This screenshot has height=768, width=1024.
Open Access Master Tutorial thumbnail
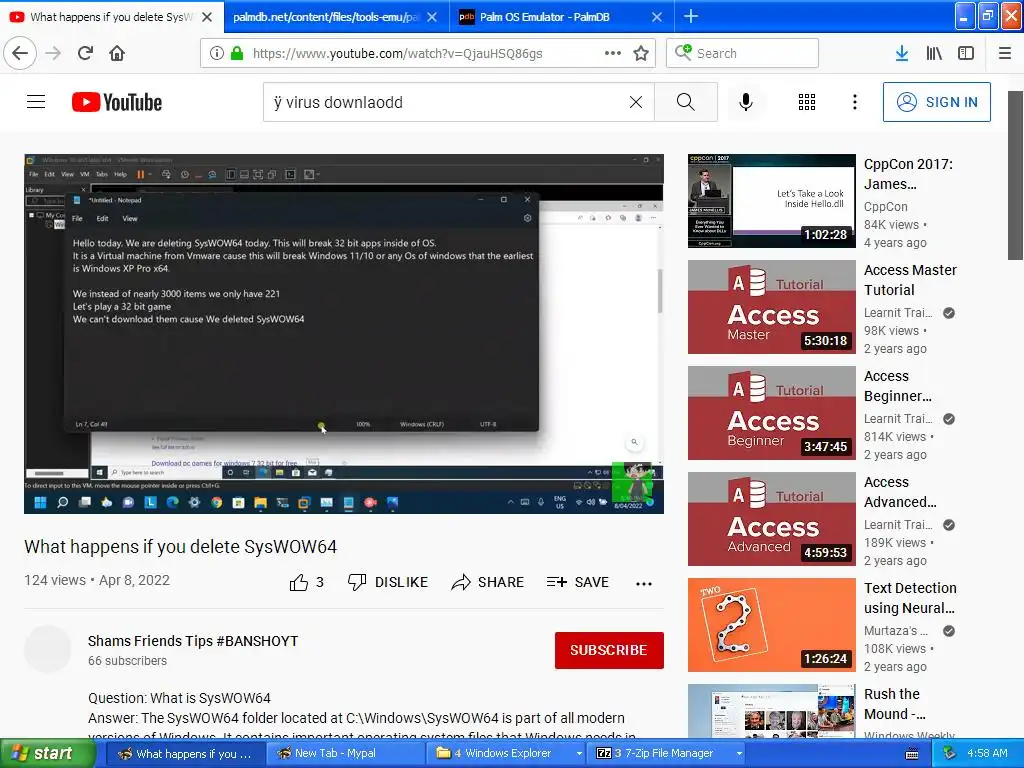(771, 307)
